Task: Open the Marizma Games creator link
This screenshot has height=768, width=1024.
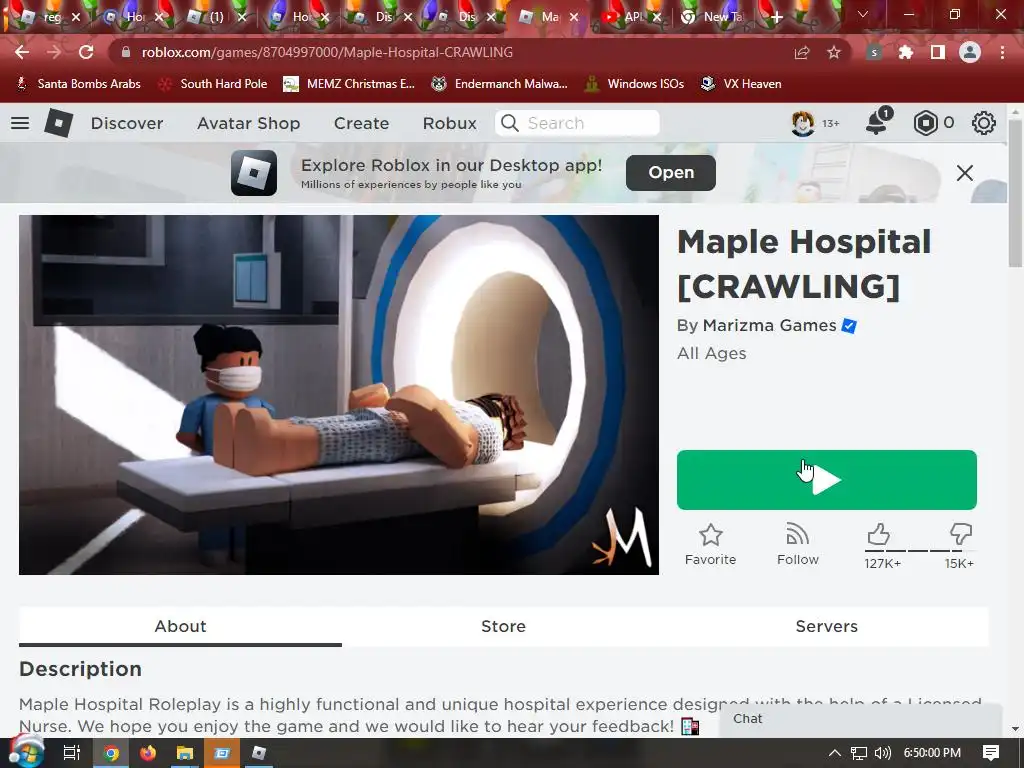Action: pyautogui.click(x=769, y=325)
